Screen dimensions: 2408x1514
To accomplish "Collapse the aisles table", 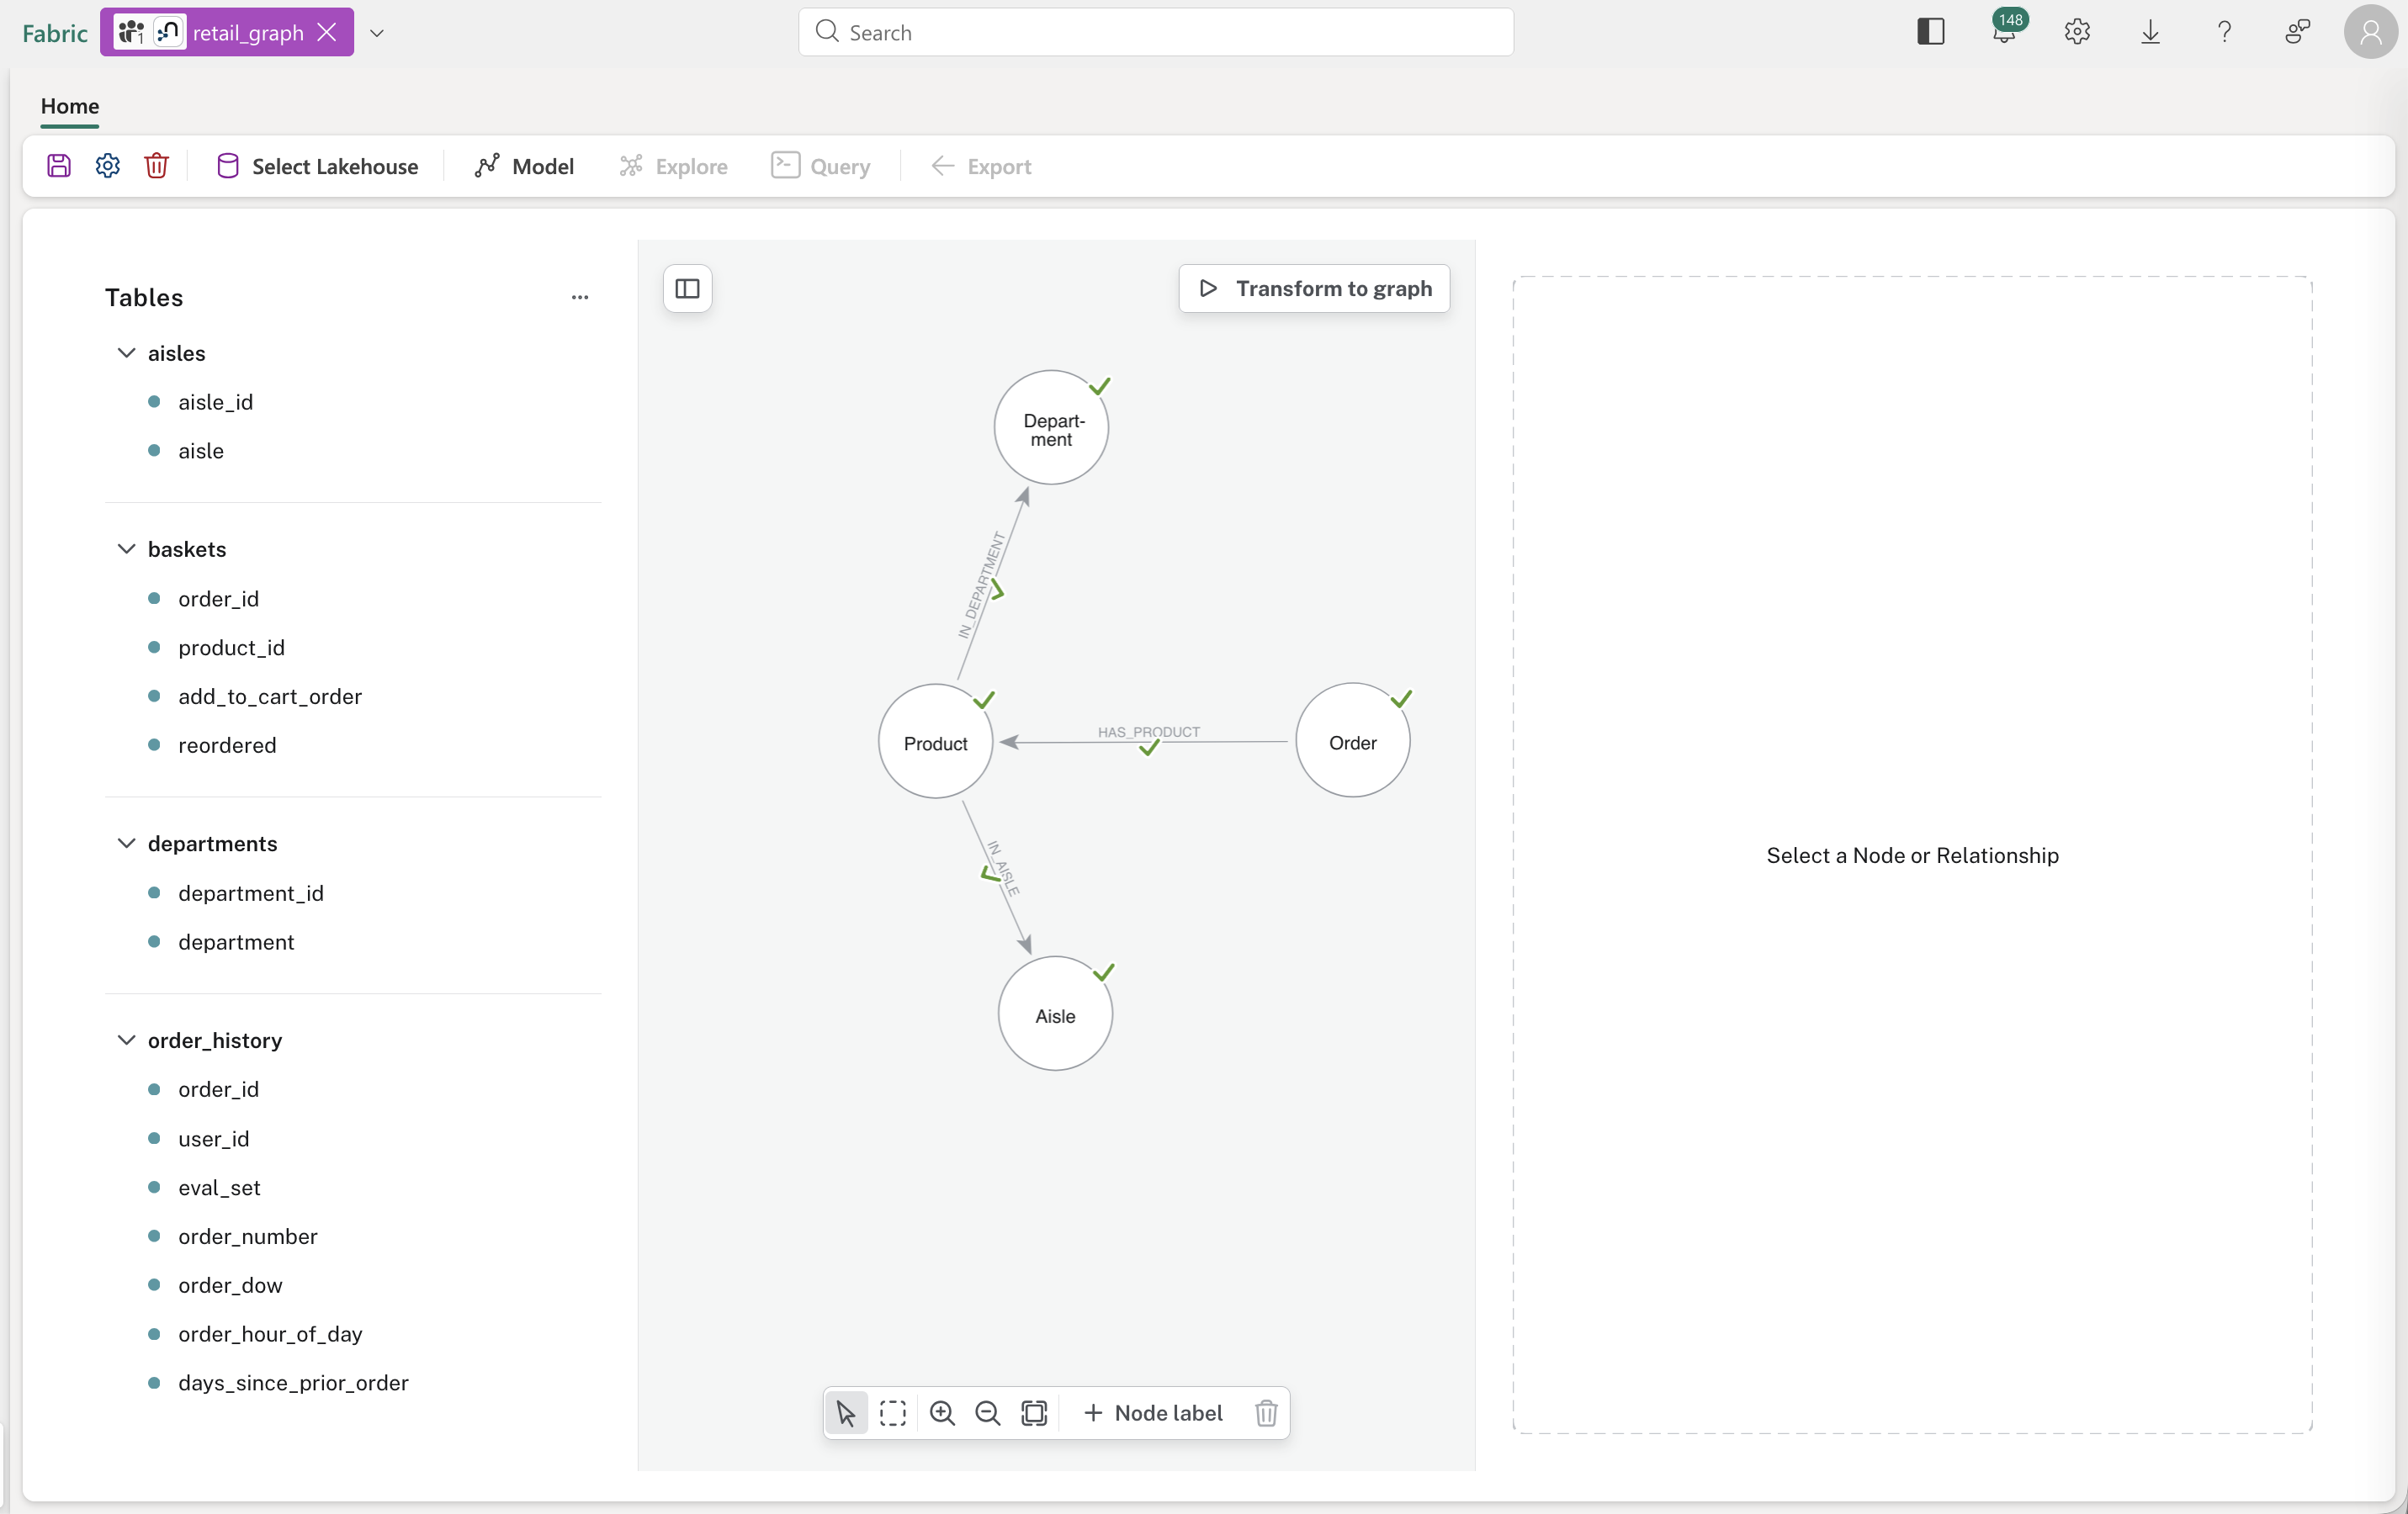I will [x=127, y=353].
